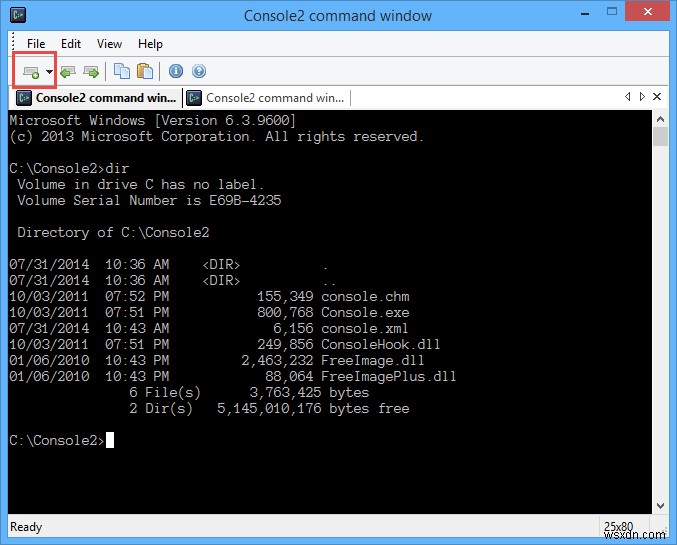
Task: Open the View menu
Action: click(x=109, y=44)
